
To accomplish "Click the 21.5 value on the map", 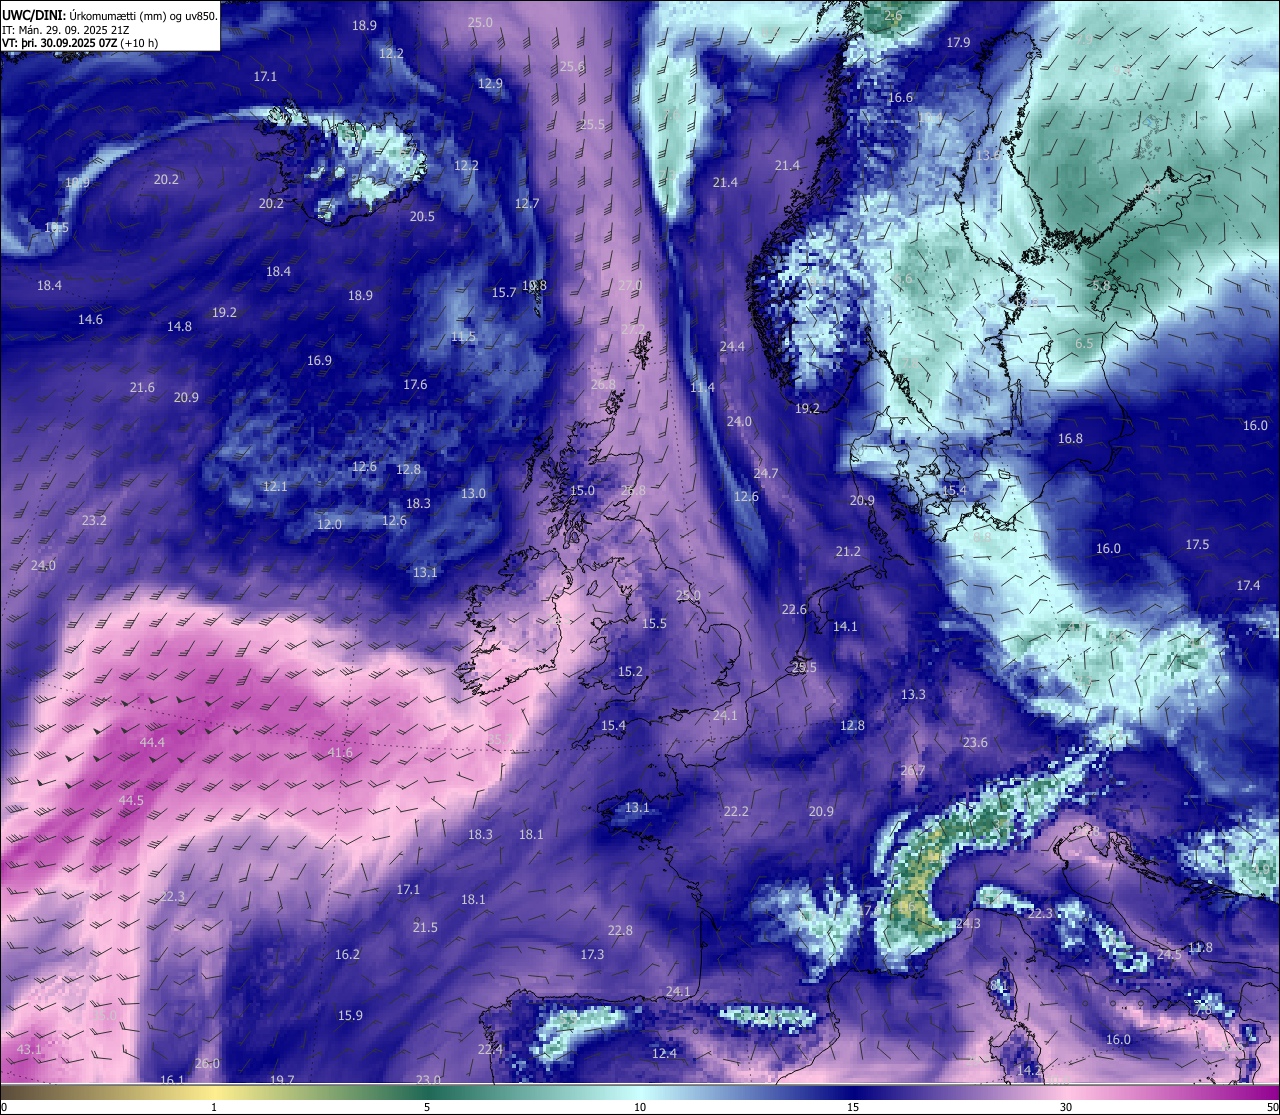I will pos(425,927).
